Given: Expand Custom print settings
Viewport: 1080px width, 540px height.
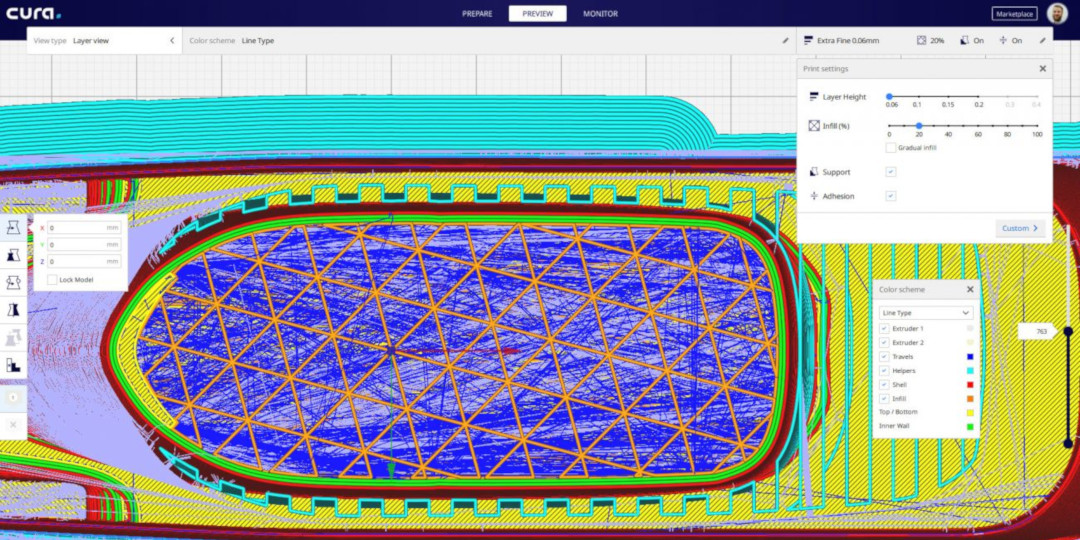Looking at the screenshot, I should pos(1020,228).
